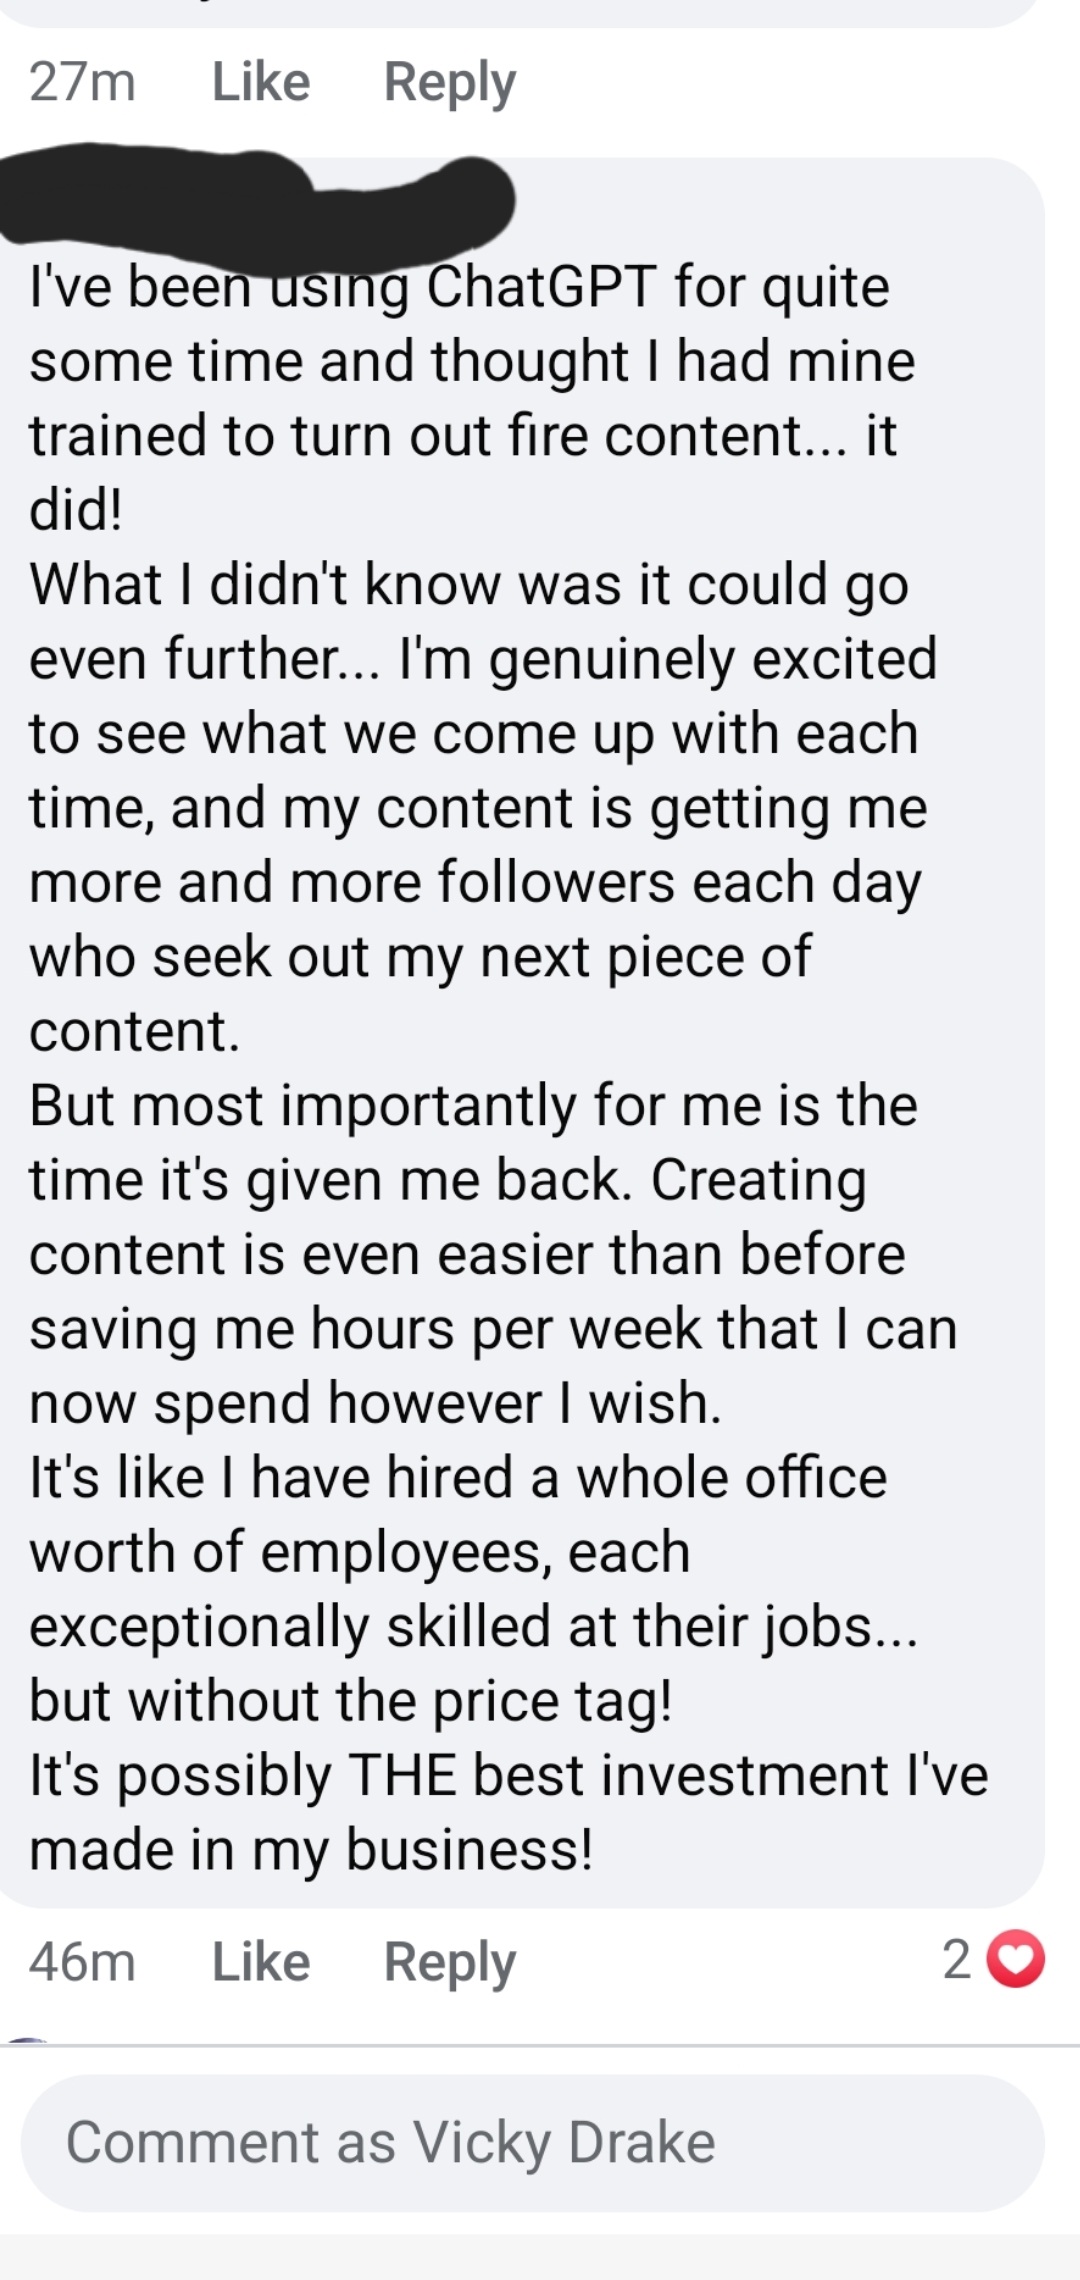This screenshot has height=2280, width=1080.
Task: Tap the word 'ChatGPT' in the comment
Action: click(x=541, y=288)
